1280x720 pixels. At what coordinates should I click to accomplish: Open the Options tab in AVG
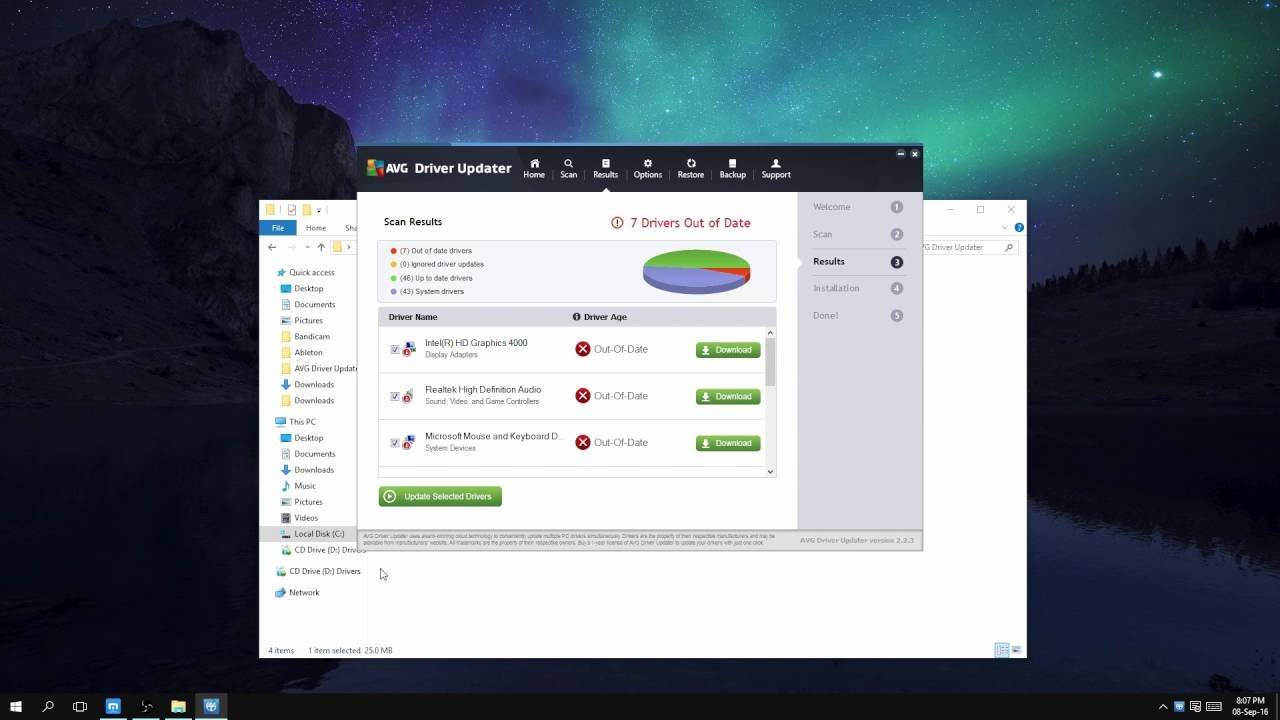647,168
